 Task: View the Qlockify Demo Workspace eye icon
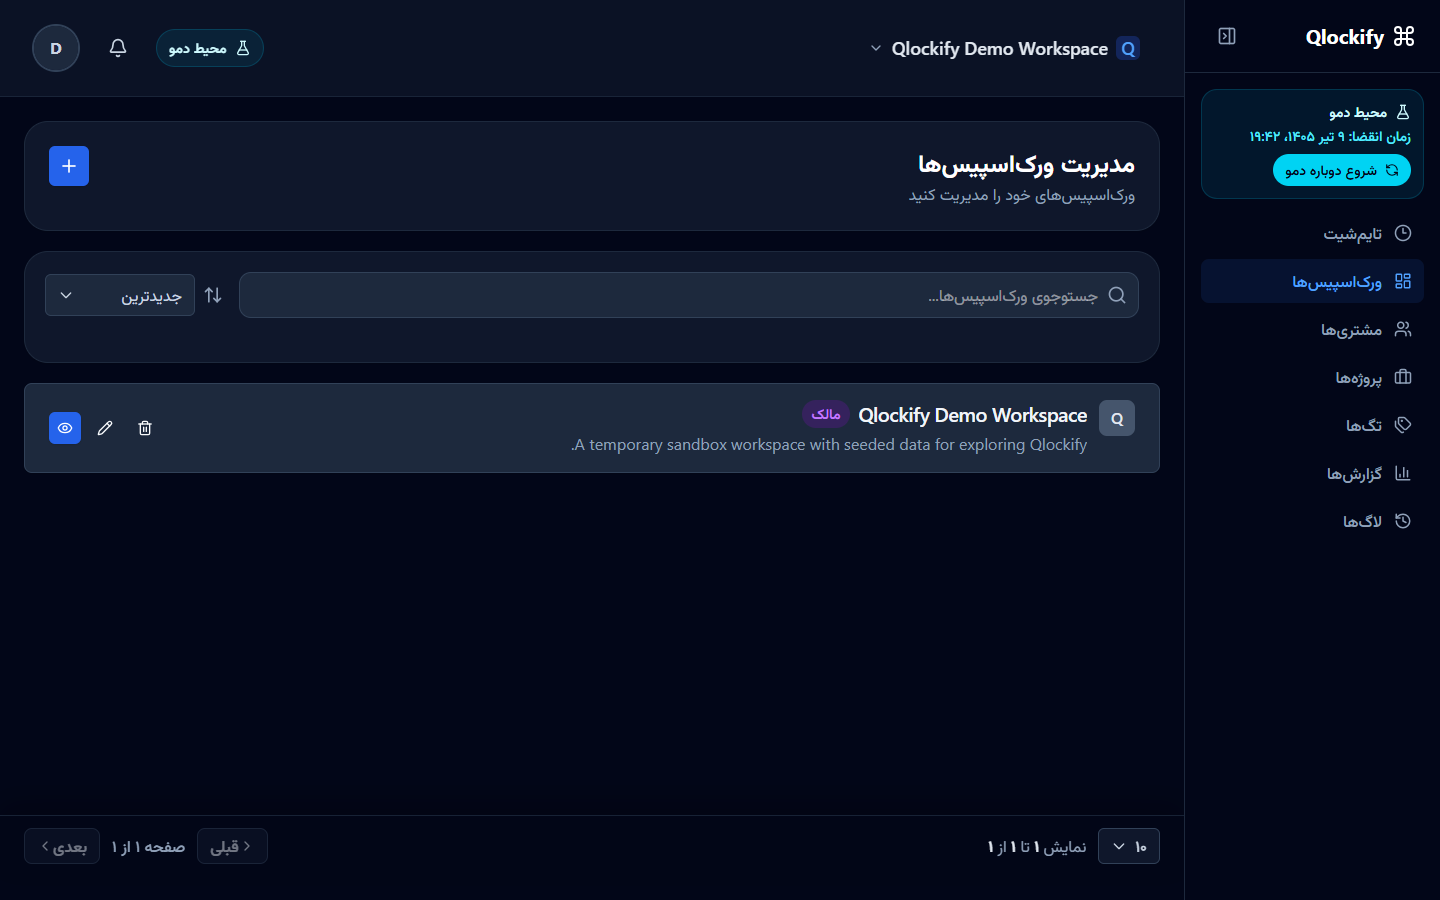(x=65, y=428)
